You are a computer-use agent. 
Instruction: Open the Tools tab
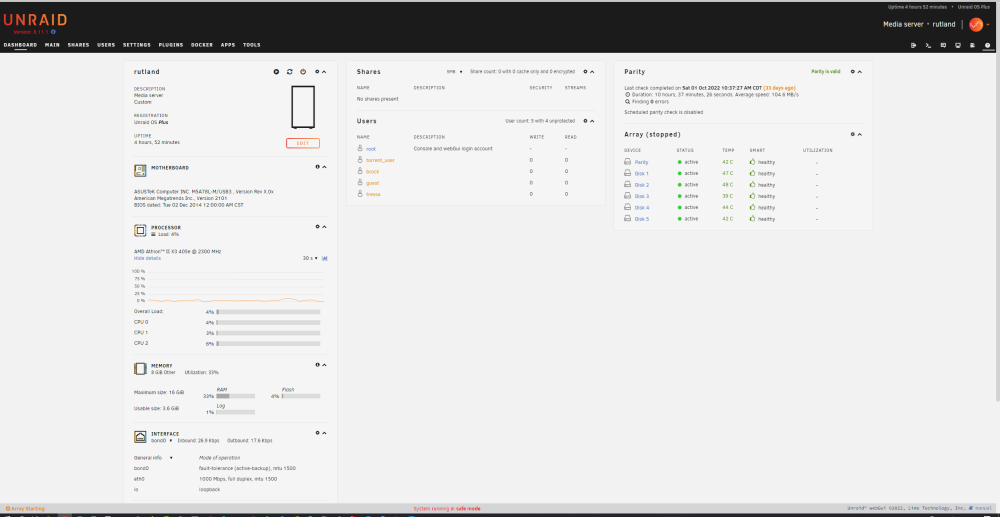coord(251,45)
